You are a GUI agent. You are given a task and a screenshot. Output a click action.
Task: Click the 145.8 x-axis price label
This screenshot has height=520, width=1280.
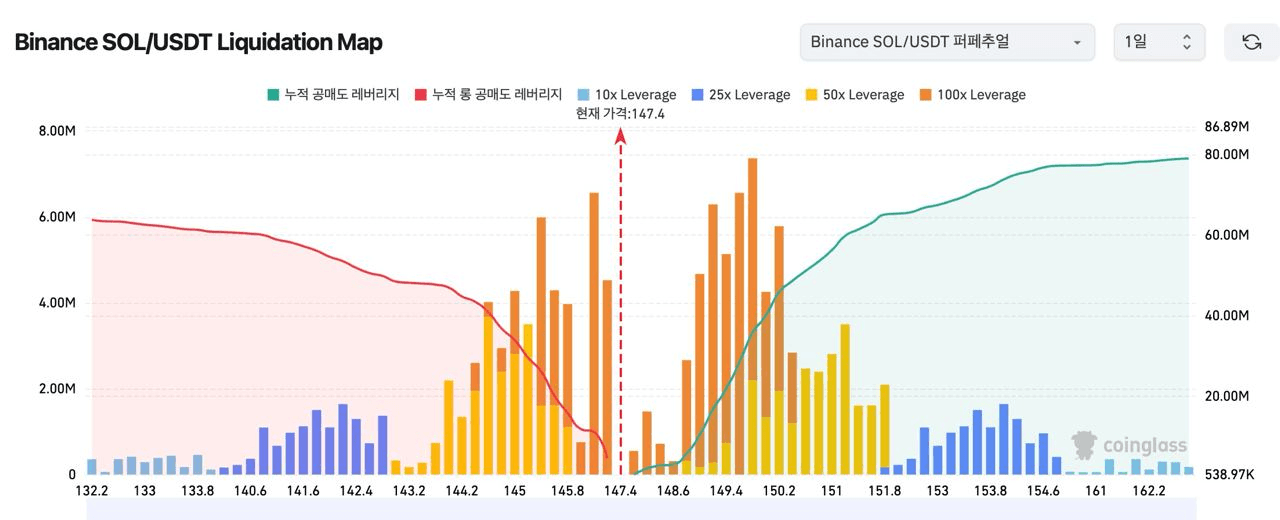[x=568, y=491]
